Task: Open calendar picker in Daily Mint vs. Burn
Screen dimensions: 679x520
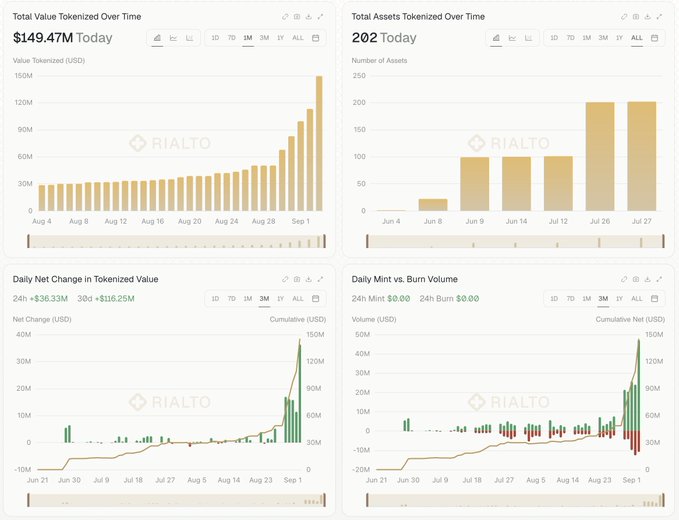Action: (x=655, y=299)
